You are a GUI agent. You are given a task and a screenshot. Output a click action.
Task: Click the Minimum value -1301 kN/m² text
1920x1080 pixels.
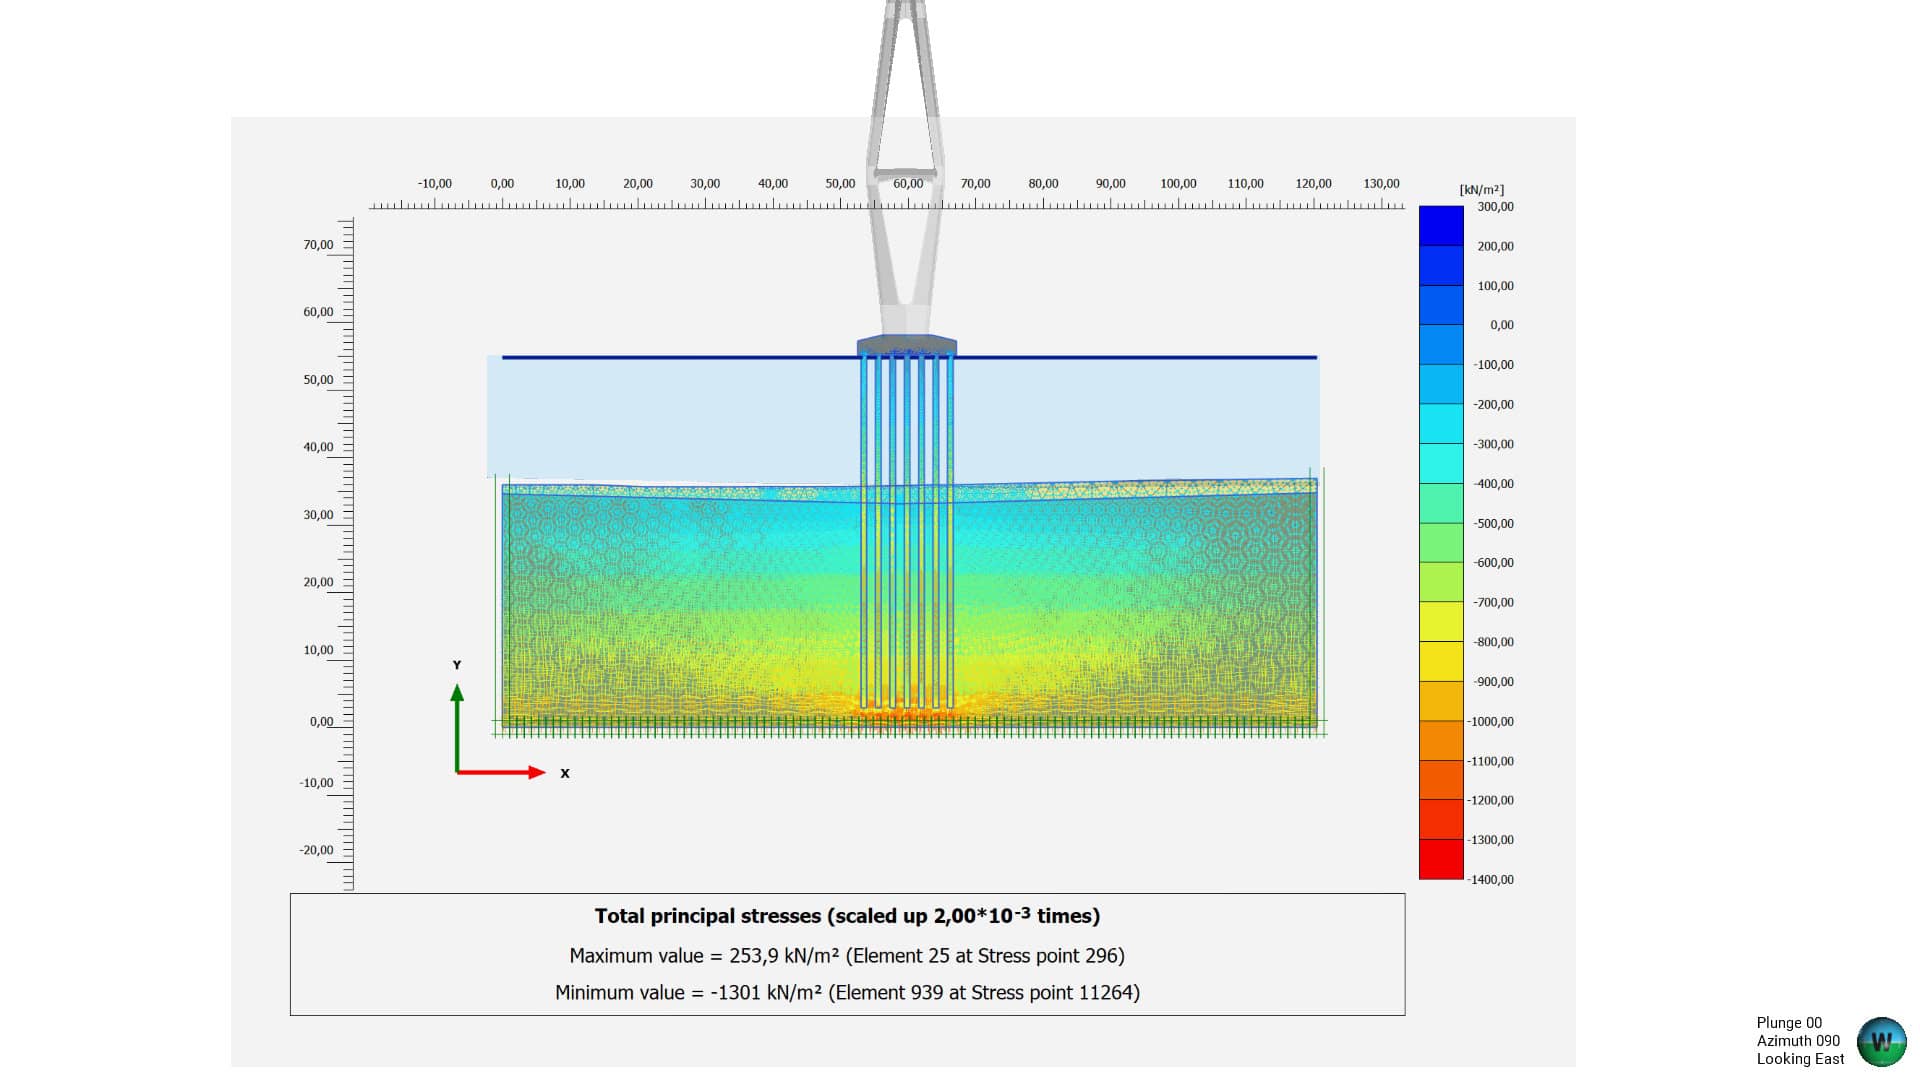tap(847, 993)
